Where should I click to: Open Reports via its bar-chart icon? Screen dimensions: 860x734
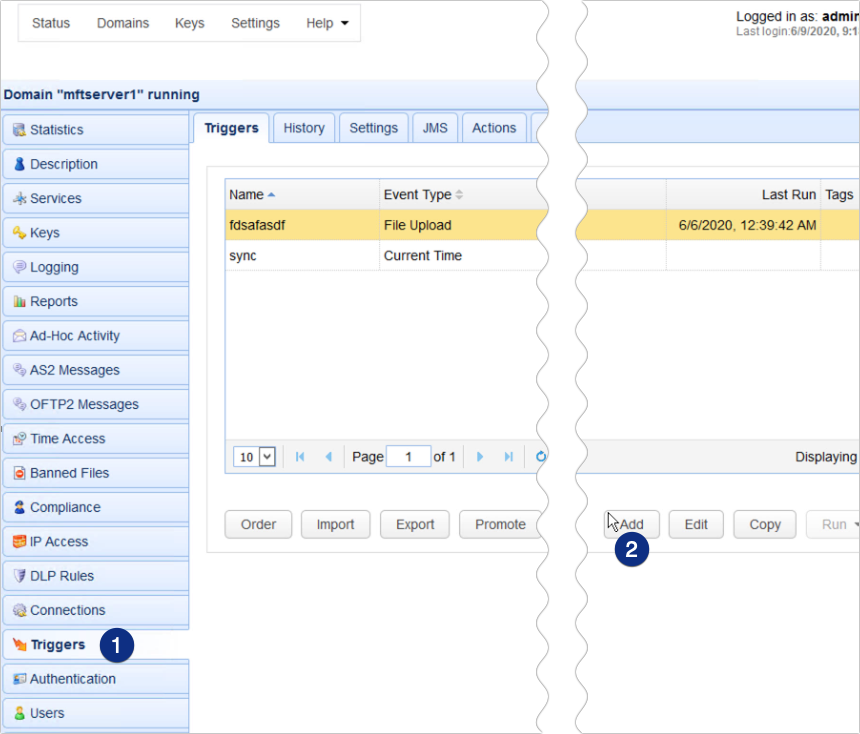pos(18,301)
